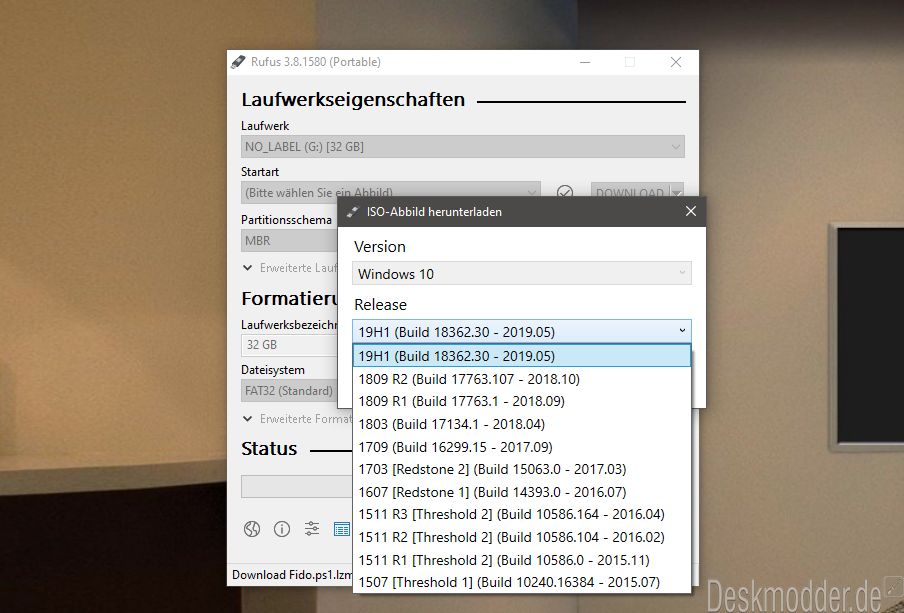Pick 1511 R1 [Threshold 2] release
The image size is (904, 613).
[x=522, y=560]
